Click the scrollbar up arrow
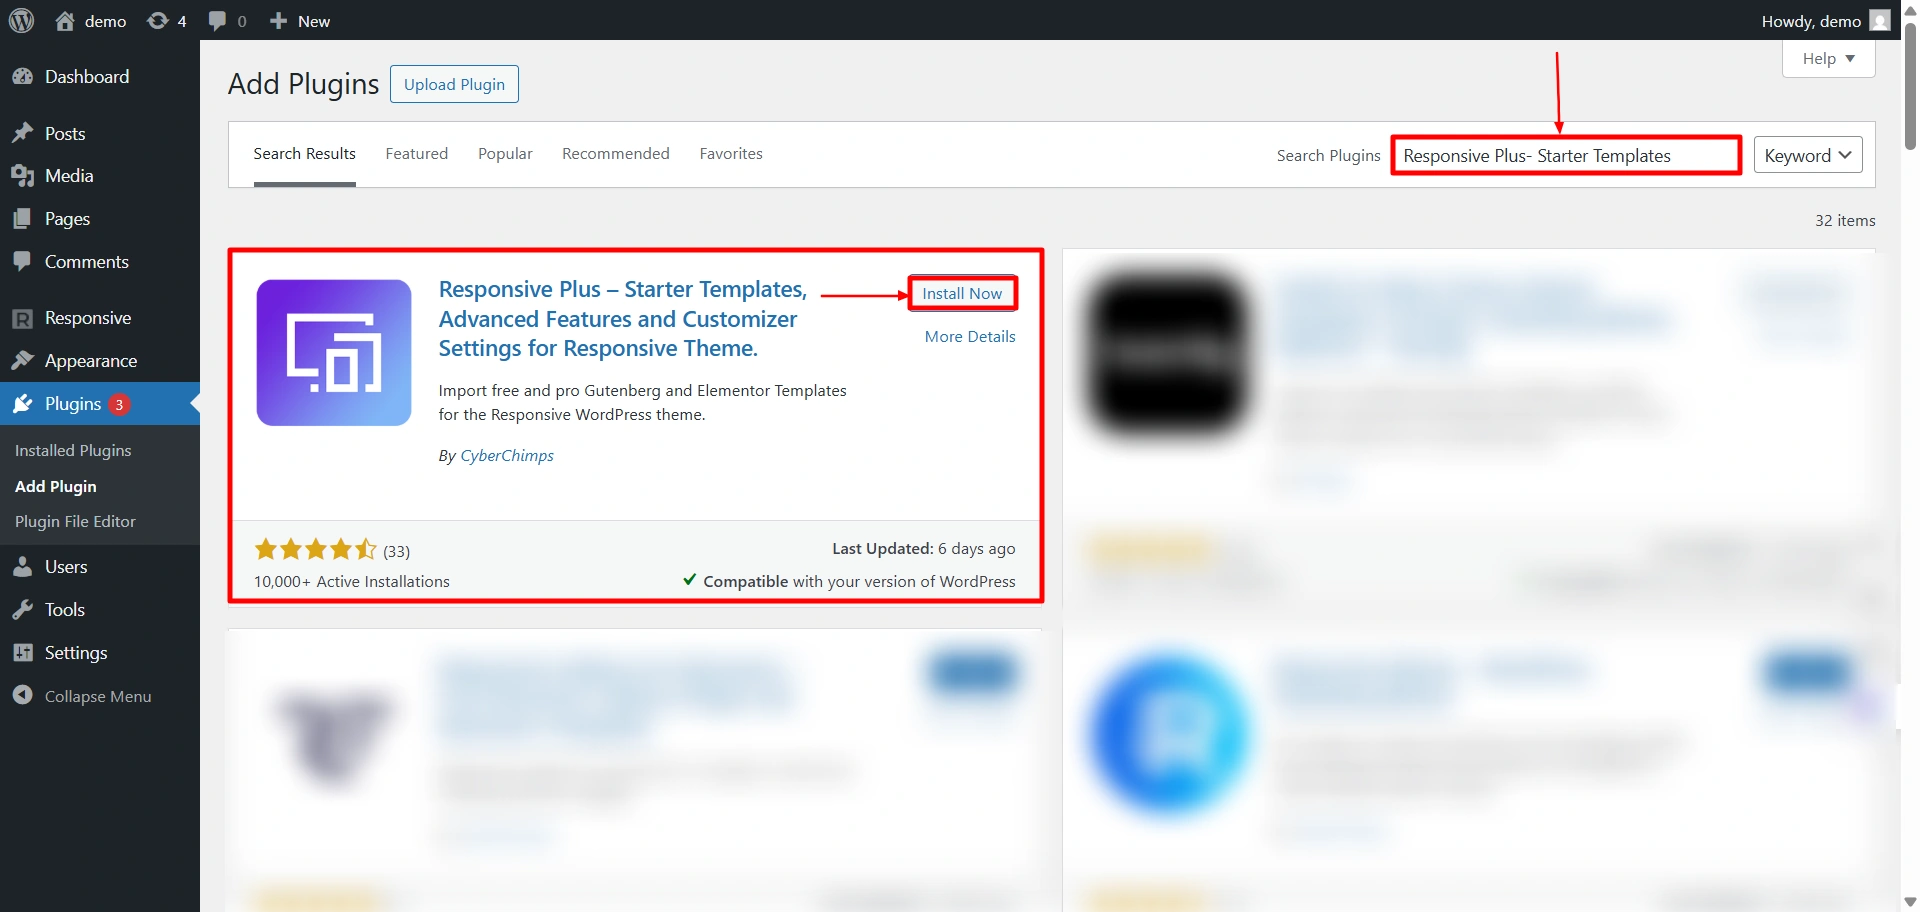 click(1911, 9)
